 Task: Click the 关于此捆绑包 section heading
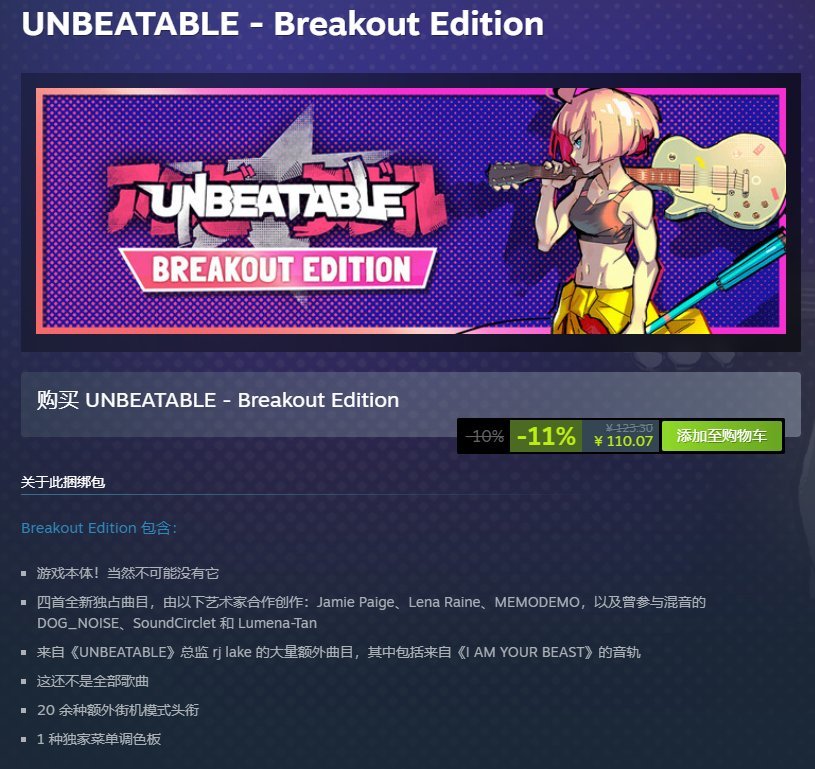pos(63,482)
